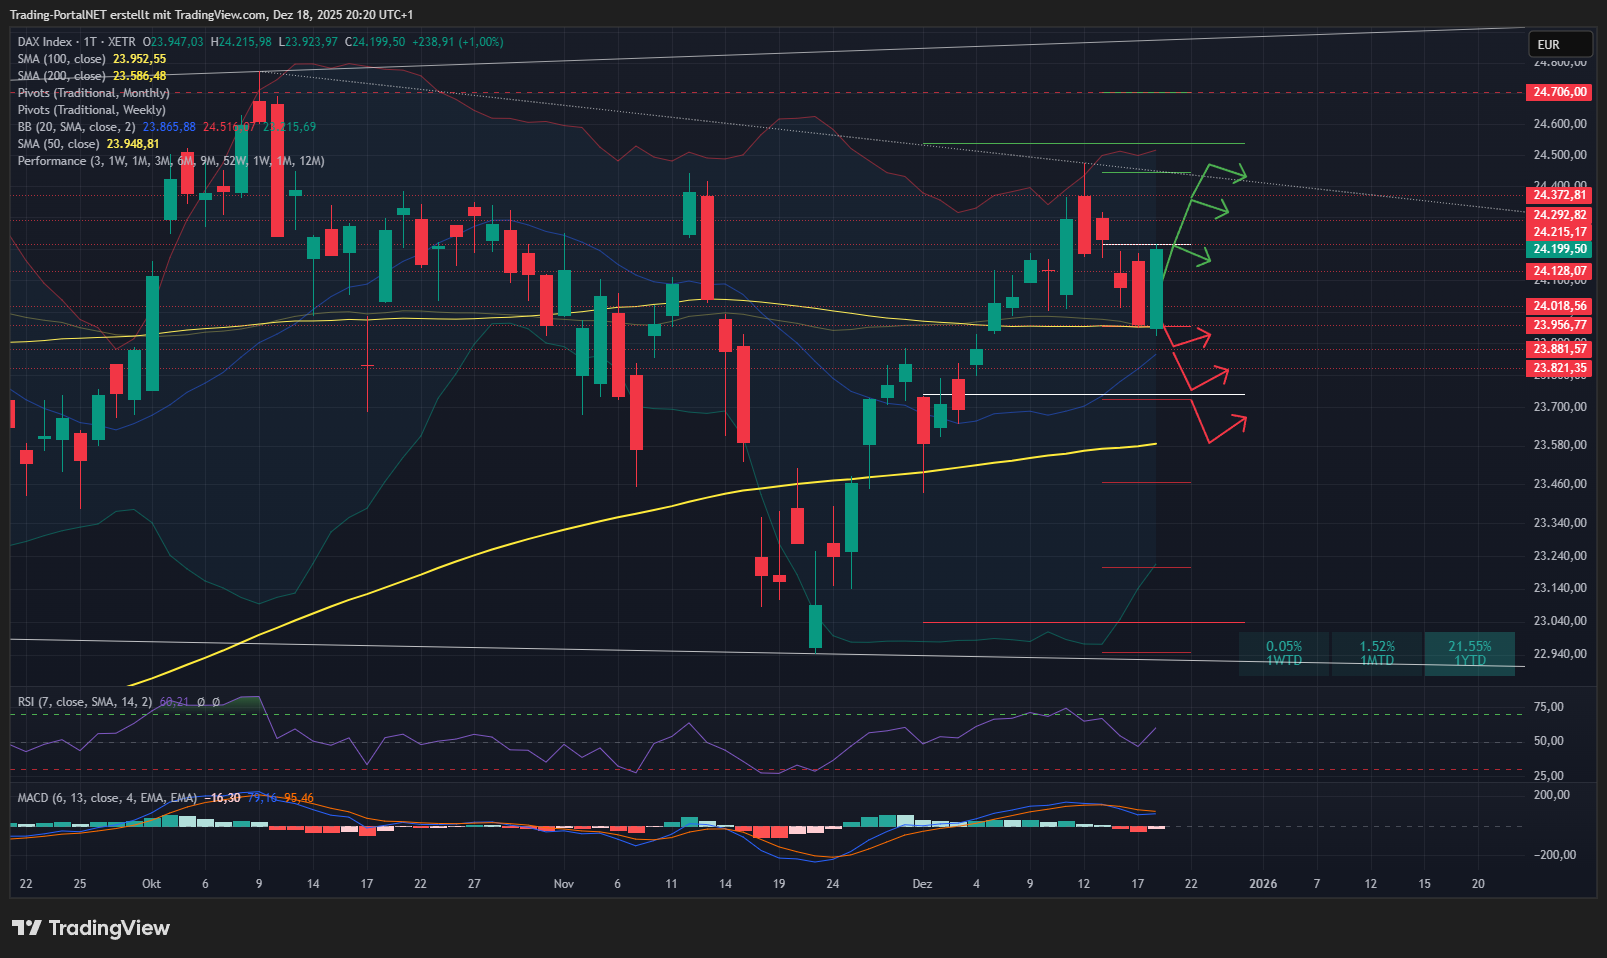Click the SMA (100, close) indicator label
This screenshot has width=1607, height=958.
tap(61, 59)
